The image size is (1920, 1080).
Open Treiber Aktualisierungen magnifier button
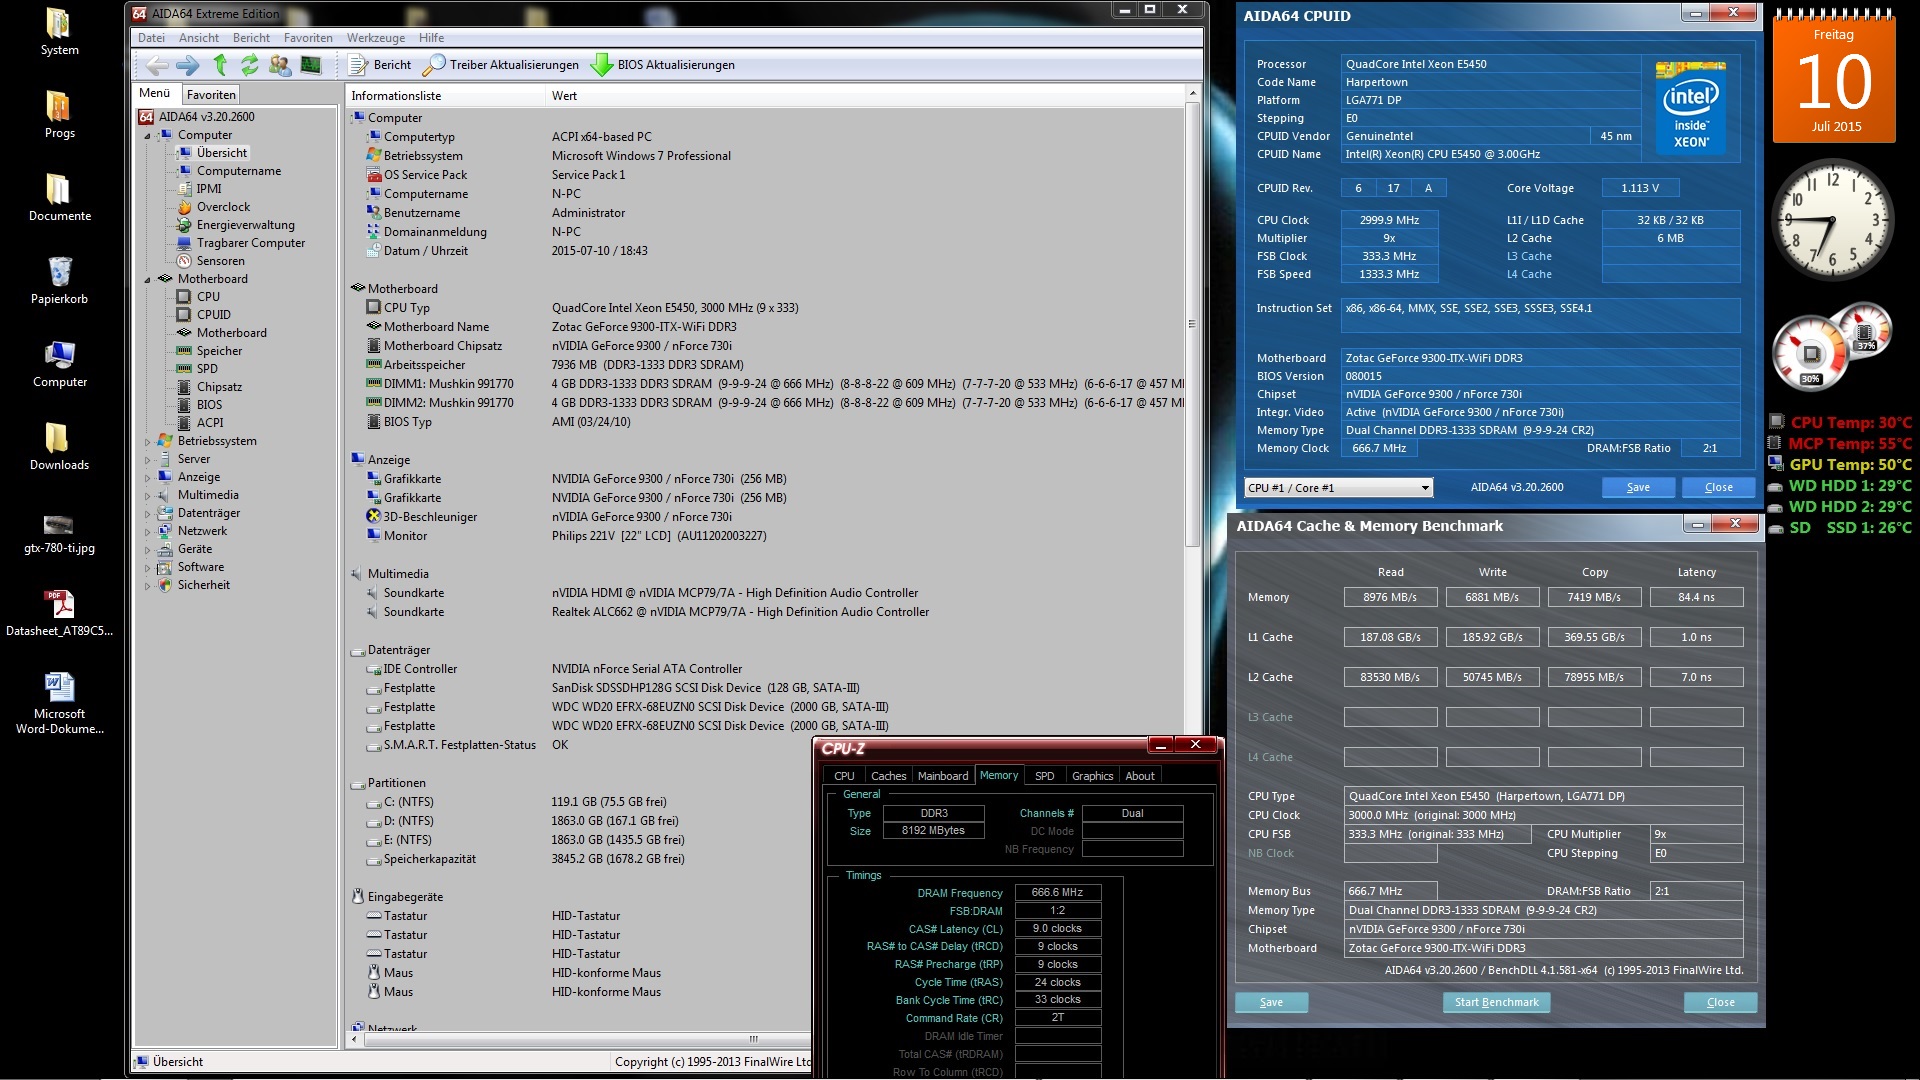point(501,65)
